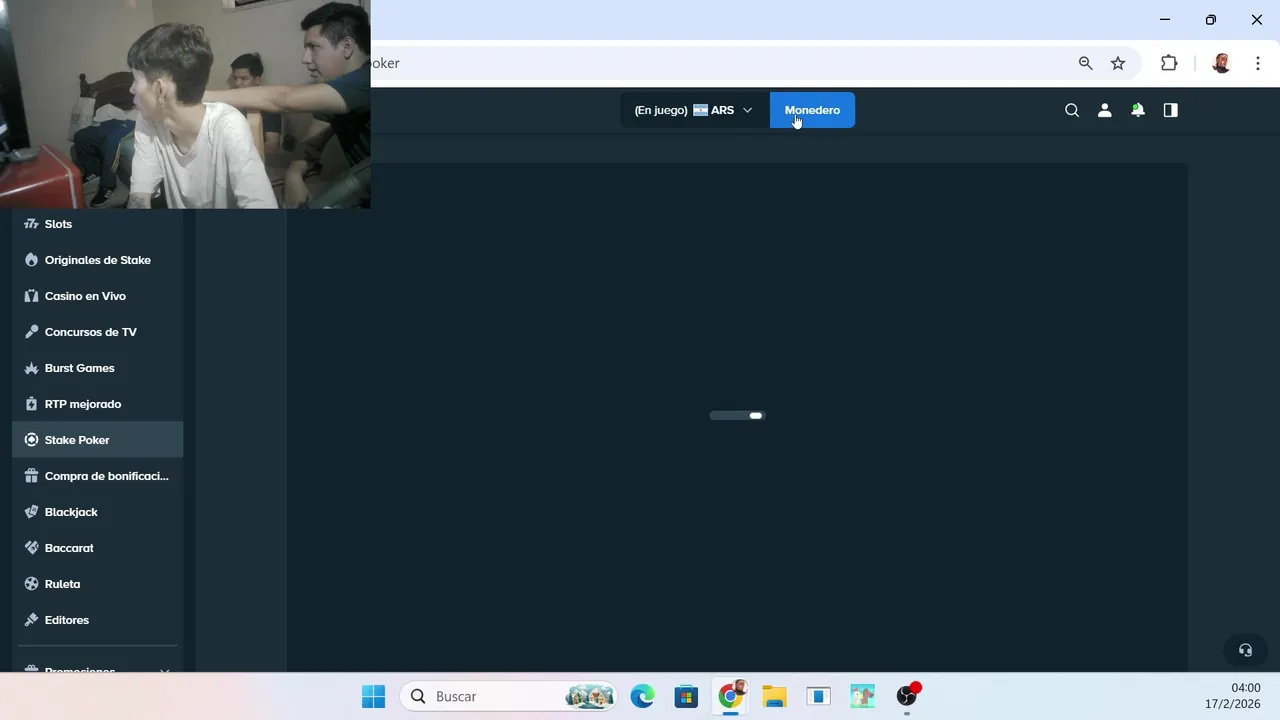Click the Chrome zoom magnifier icon

coord(1085,63)
